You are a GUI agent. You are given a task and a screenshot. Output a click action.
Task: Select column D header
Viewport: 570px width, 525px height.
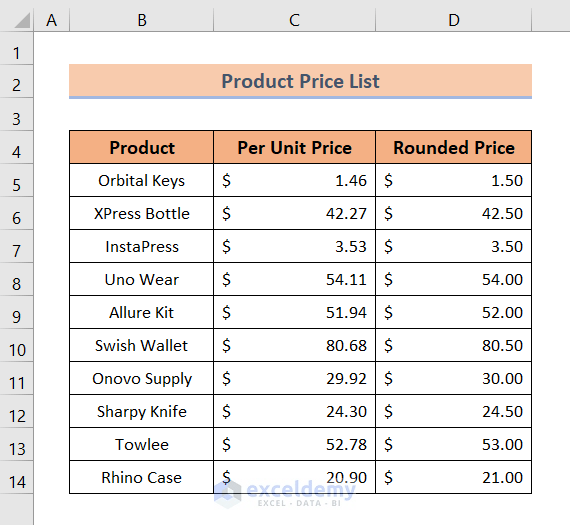click(x=453, y=20)
